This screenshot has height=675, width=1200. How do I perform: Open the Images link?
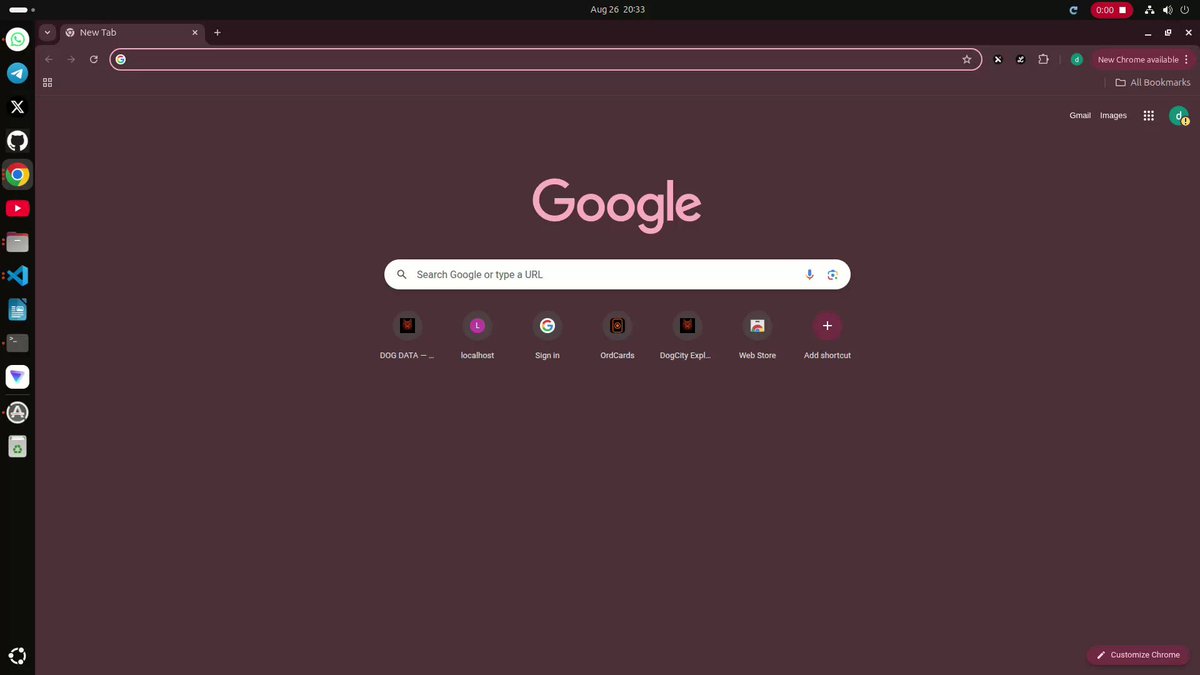point(1113,116)
